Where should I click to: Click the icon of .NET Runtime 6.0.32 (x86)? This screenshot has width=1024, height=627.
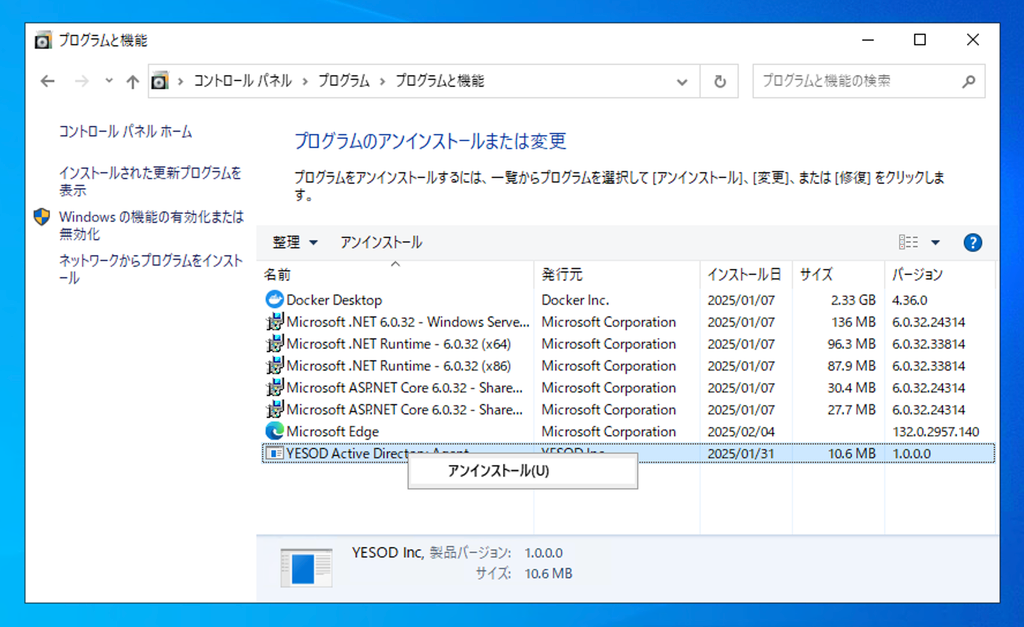coord(275,366)
